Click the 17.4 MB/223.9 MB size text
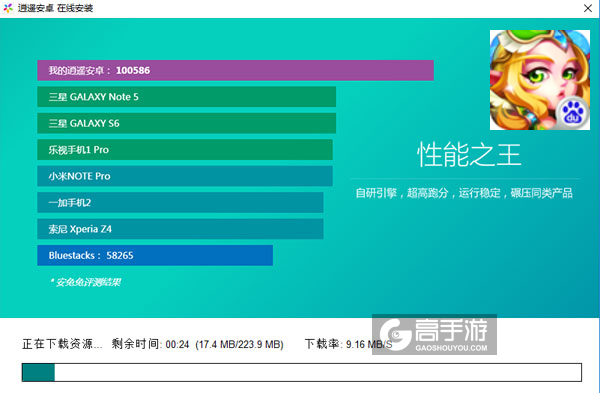This screenshot has height=393, width=600. tap(240, 344)
